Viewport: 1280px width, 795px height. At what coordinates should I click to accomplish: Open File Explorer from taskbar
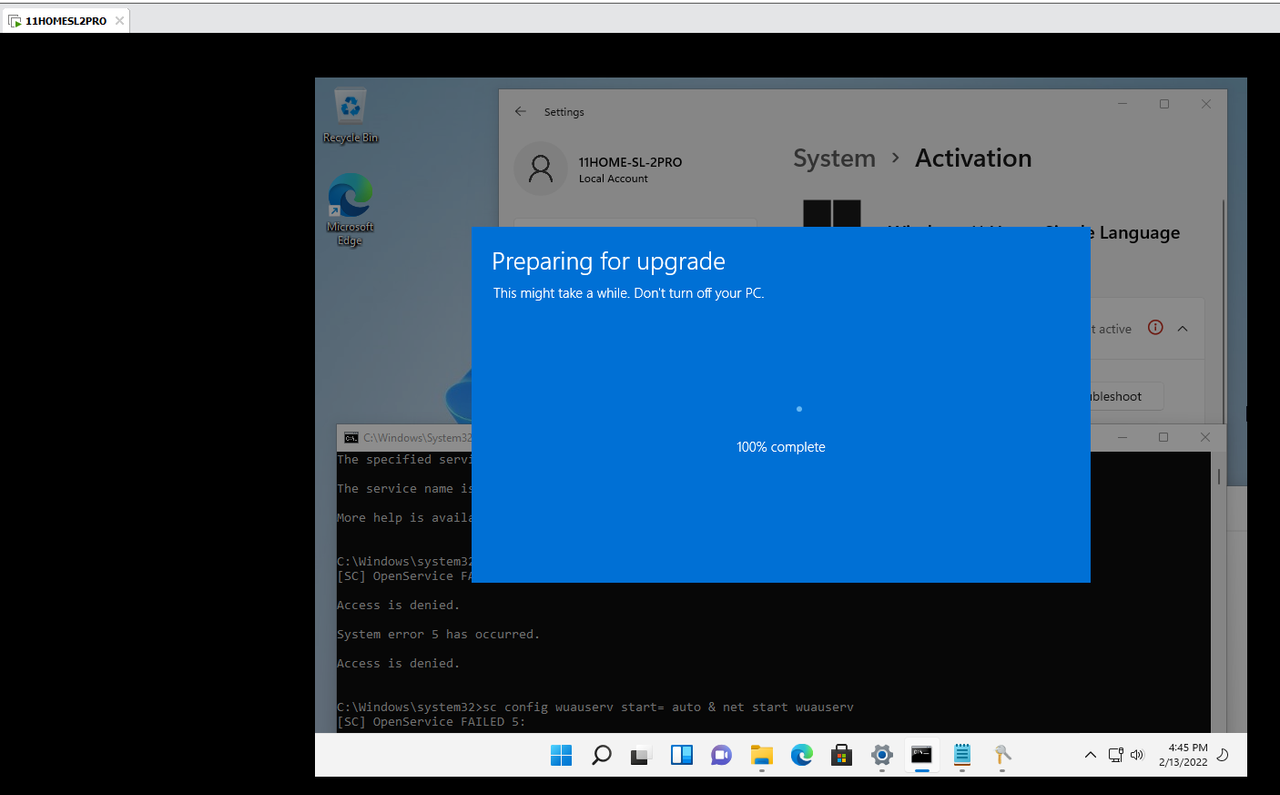(x=762, y=755)
